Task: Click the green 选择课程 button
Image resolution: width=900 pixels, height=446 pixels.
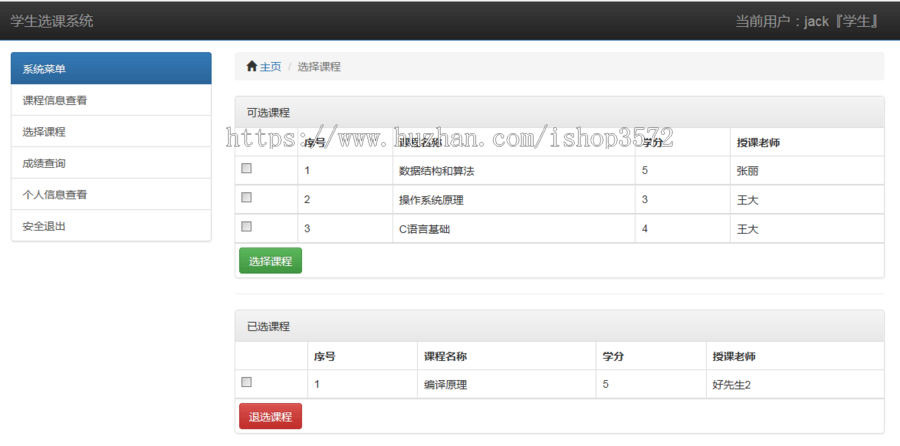Action: [x=270, y=261]
